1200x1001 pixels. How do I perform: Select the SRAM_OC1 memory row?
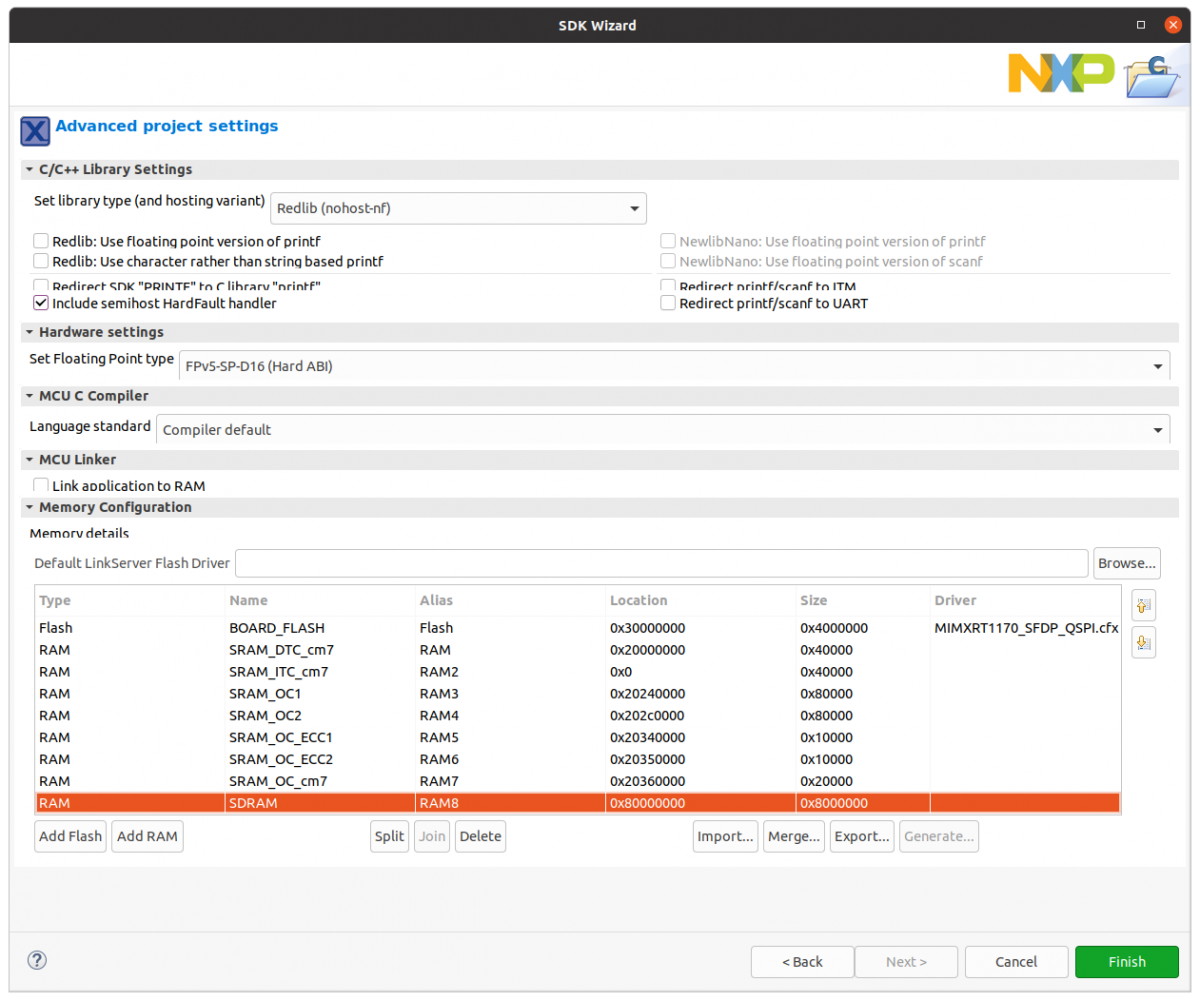[x=265, y=694]
